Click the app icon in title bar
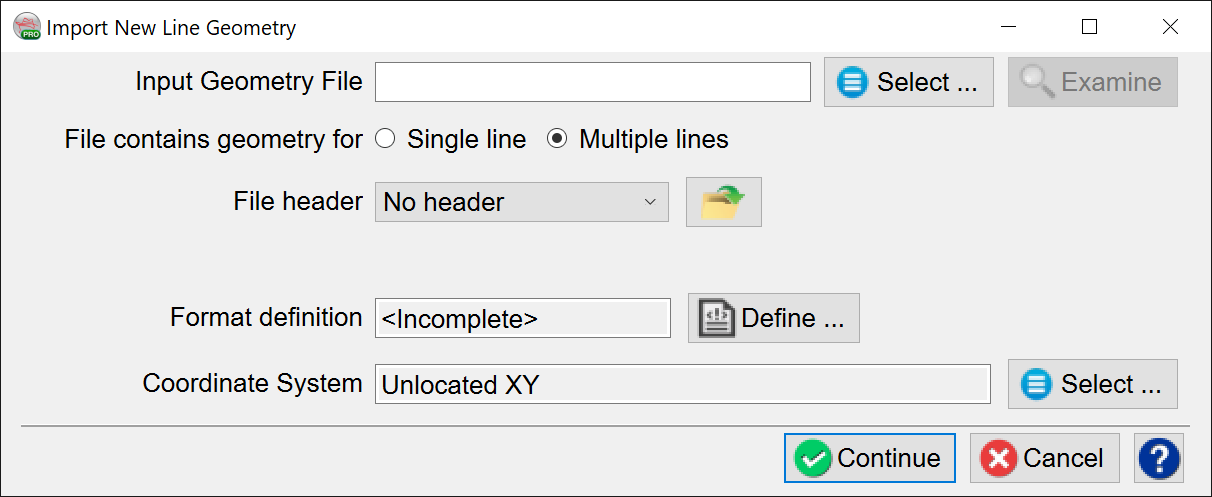The width and height of the screenshot is (1212, 497). click(27, 27)
